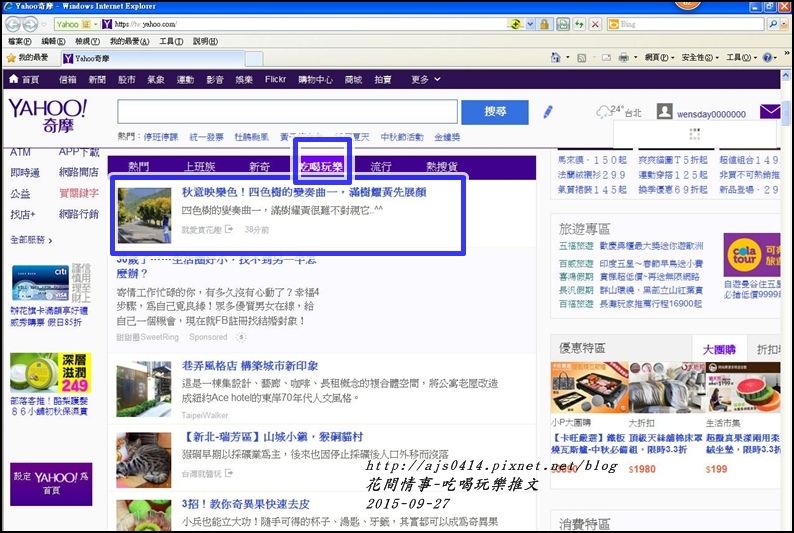794x533 pixels.
Task: Open the 山城小鎮，猴硐貓村 article link
Action: [272, 437]
